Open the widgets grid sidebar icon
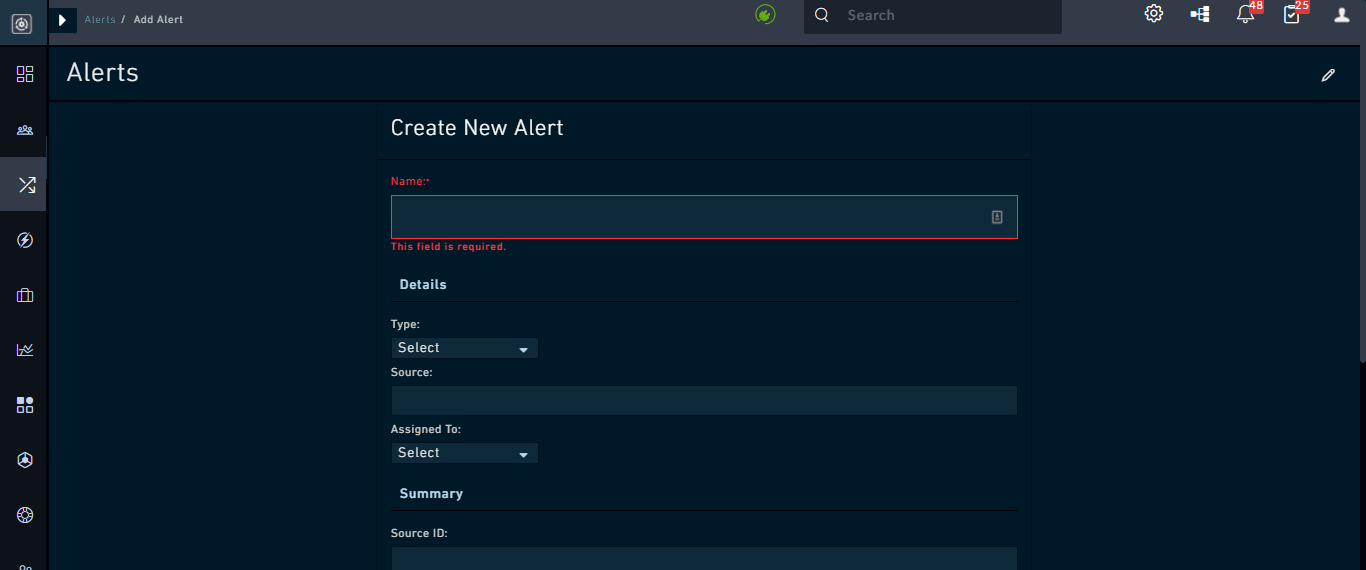1366x570 pixels. 25,405
